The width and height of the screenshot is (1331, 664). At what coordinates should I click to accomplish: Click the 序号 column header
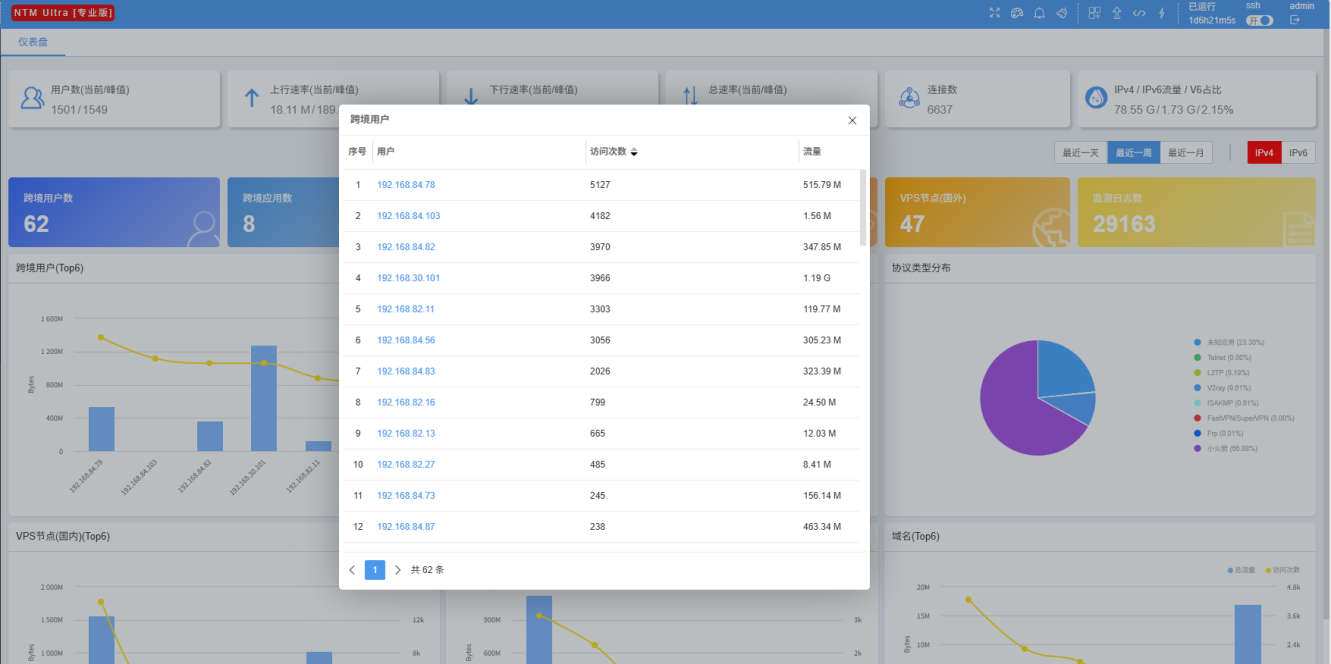(x=357, y=152)
